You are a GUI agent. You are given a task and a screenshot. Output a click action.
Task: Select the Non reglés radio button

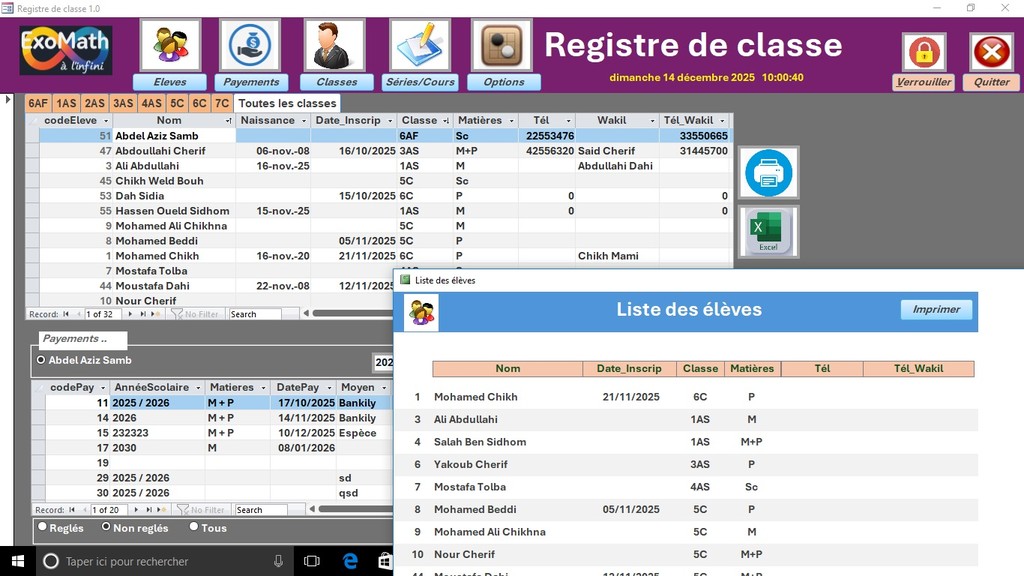106,527
